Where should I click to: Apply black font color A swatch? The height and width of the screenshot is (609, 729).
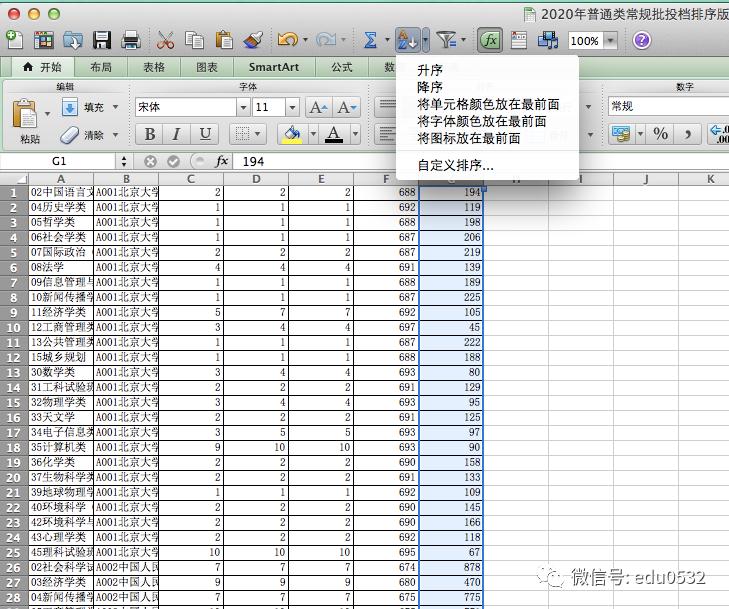point(334,135)
